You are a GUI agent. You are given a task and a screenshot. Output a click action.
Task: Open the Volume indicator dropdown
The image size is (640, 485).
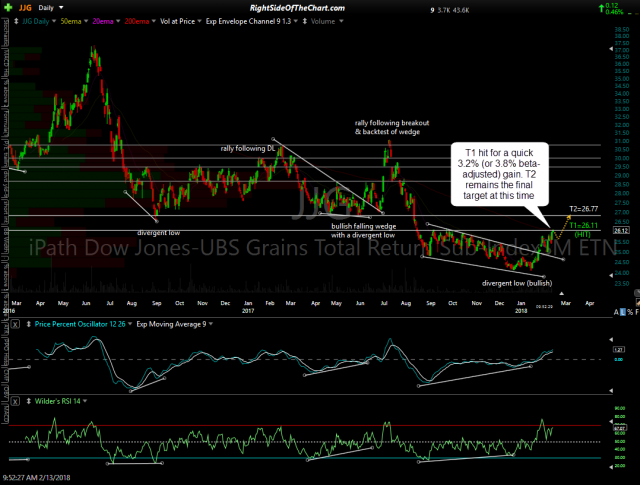tap(341, 21)
